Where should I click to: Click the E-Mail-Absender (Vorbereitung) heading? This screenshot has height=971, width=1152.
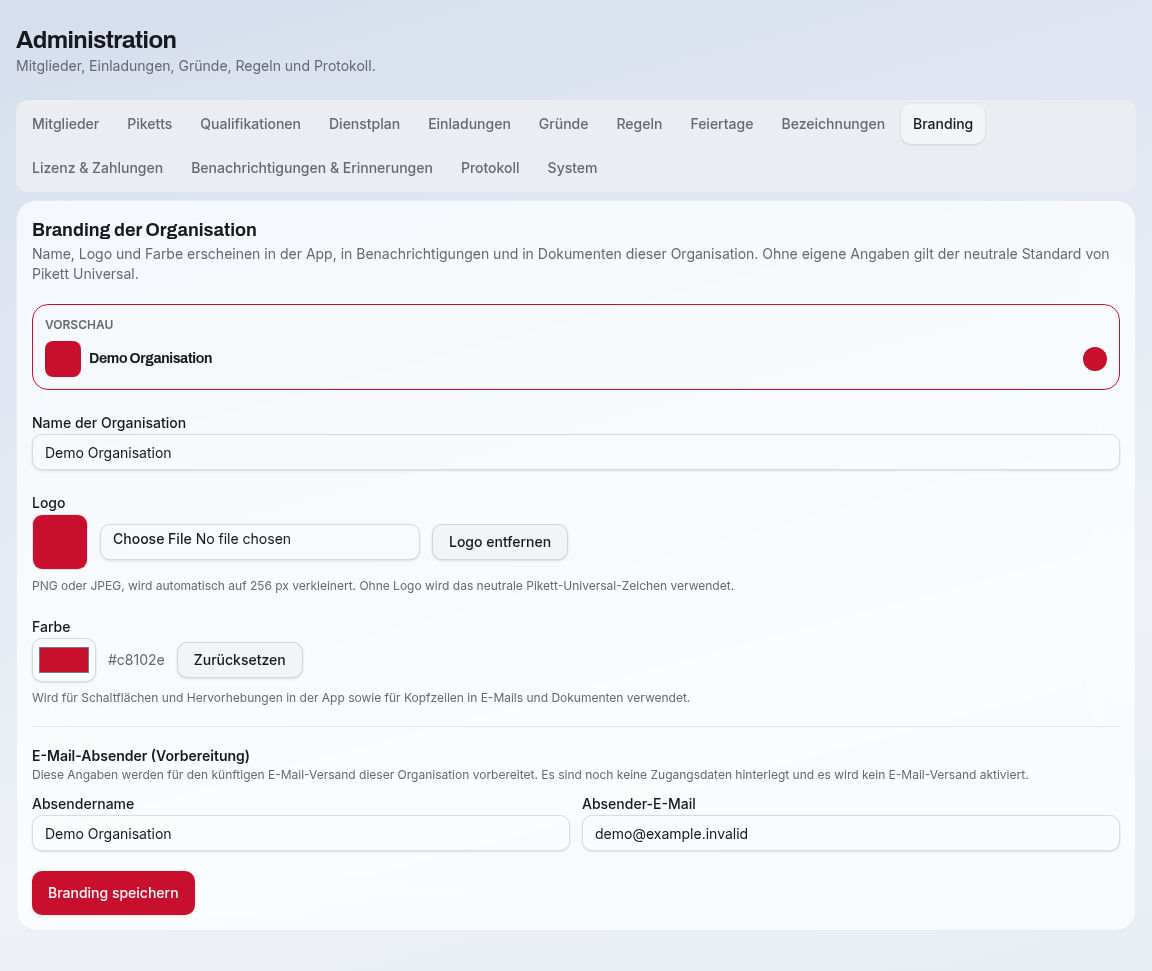(x=141, y=756)
